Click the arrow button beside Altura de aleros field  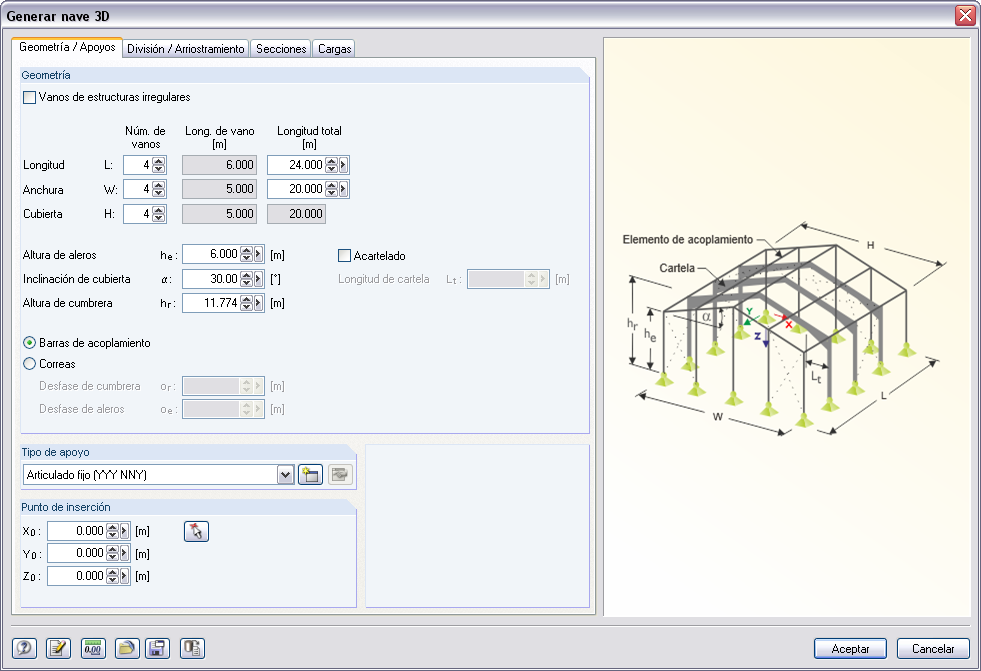tap(258, 255)
